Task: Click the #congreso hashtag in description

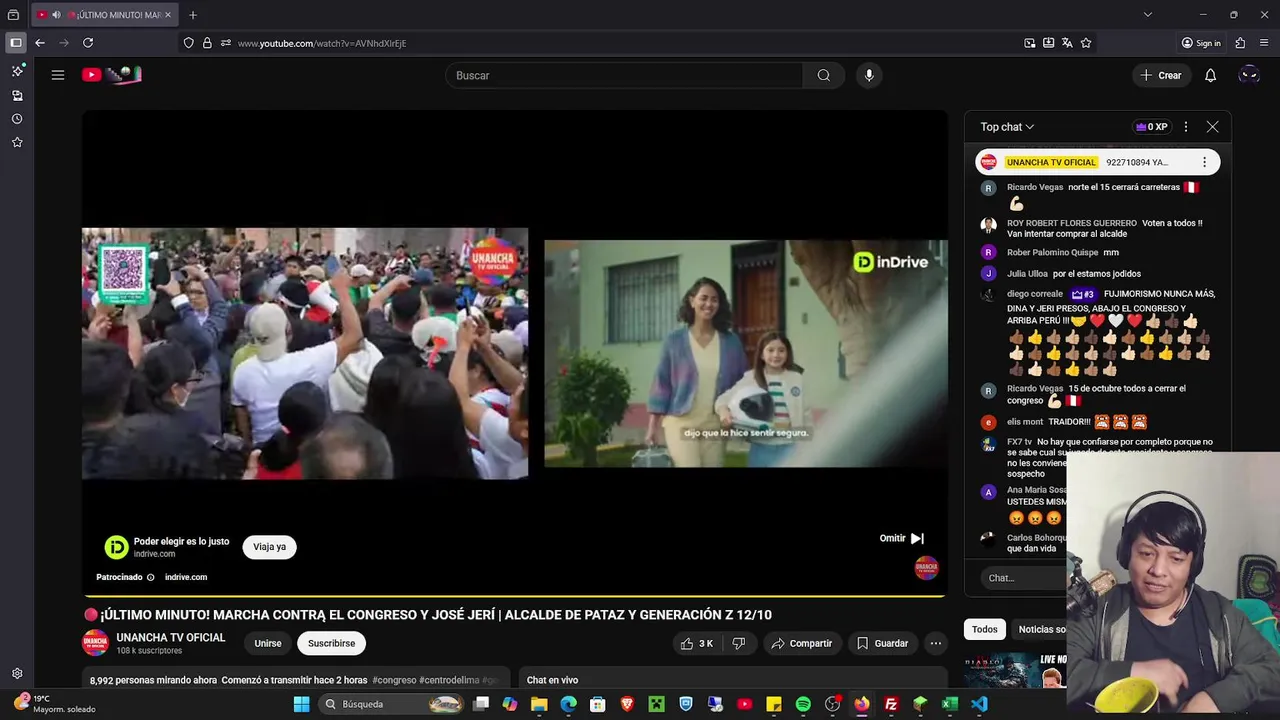Action: 394,680
